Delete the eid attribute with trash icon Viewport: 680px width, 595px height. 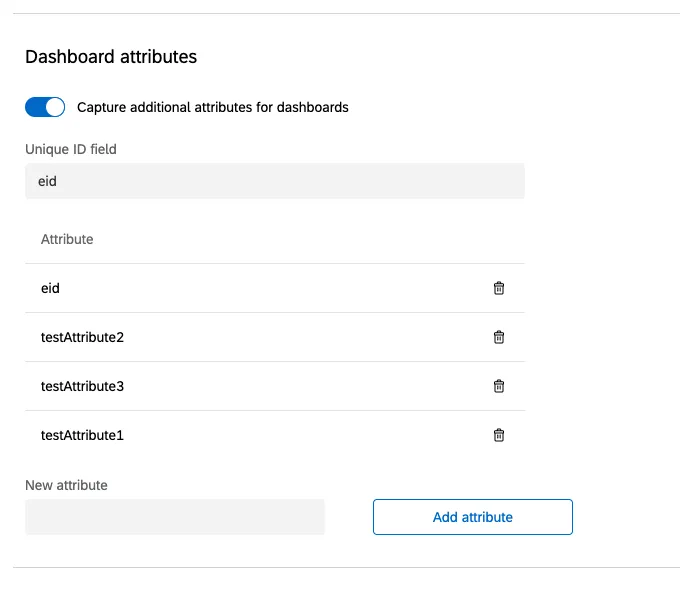tap(499, 288)
